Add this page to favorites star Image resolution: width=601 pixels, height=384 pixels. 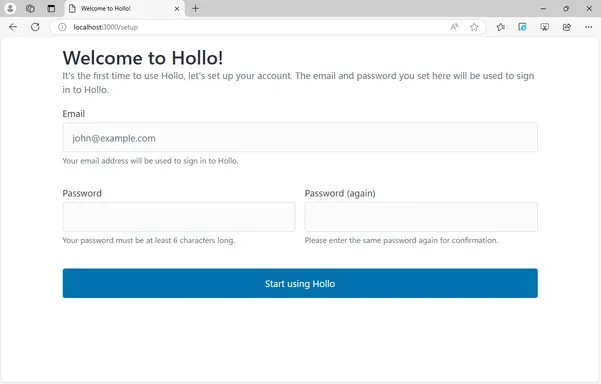tap(474, 27)
